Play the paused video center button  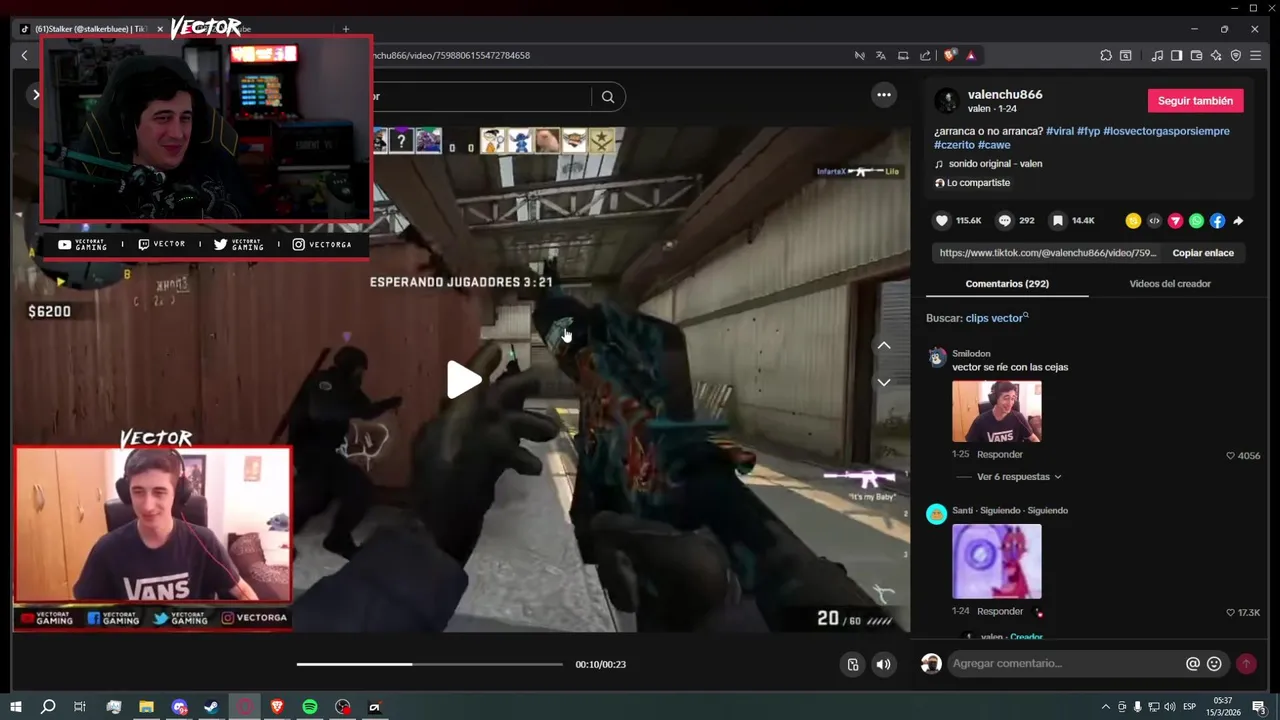coord(463,380)
